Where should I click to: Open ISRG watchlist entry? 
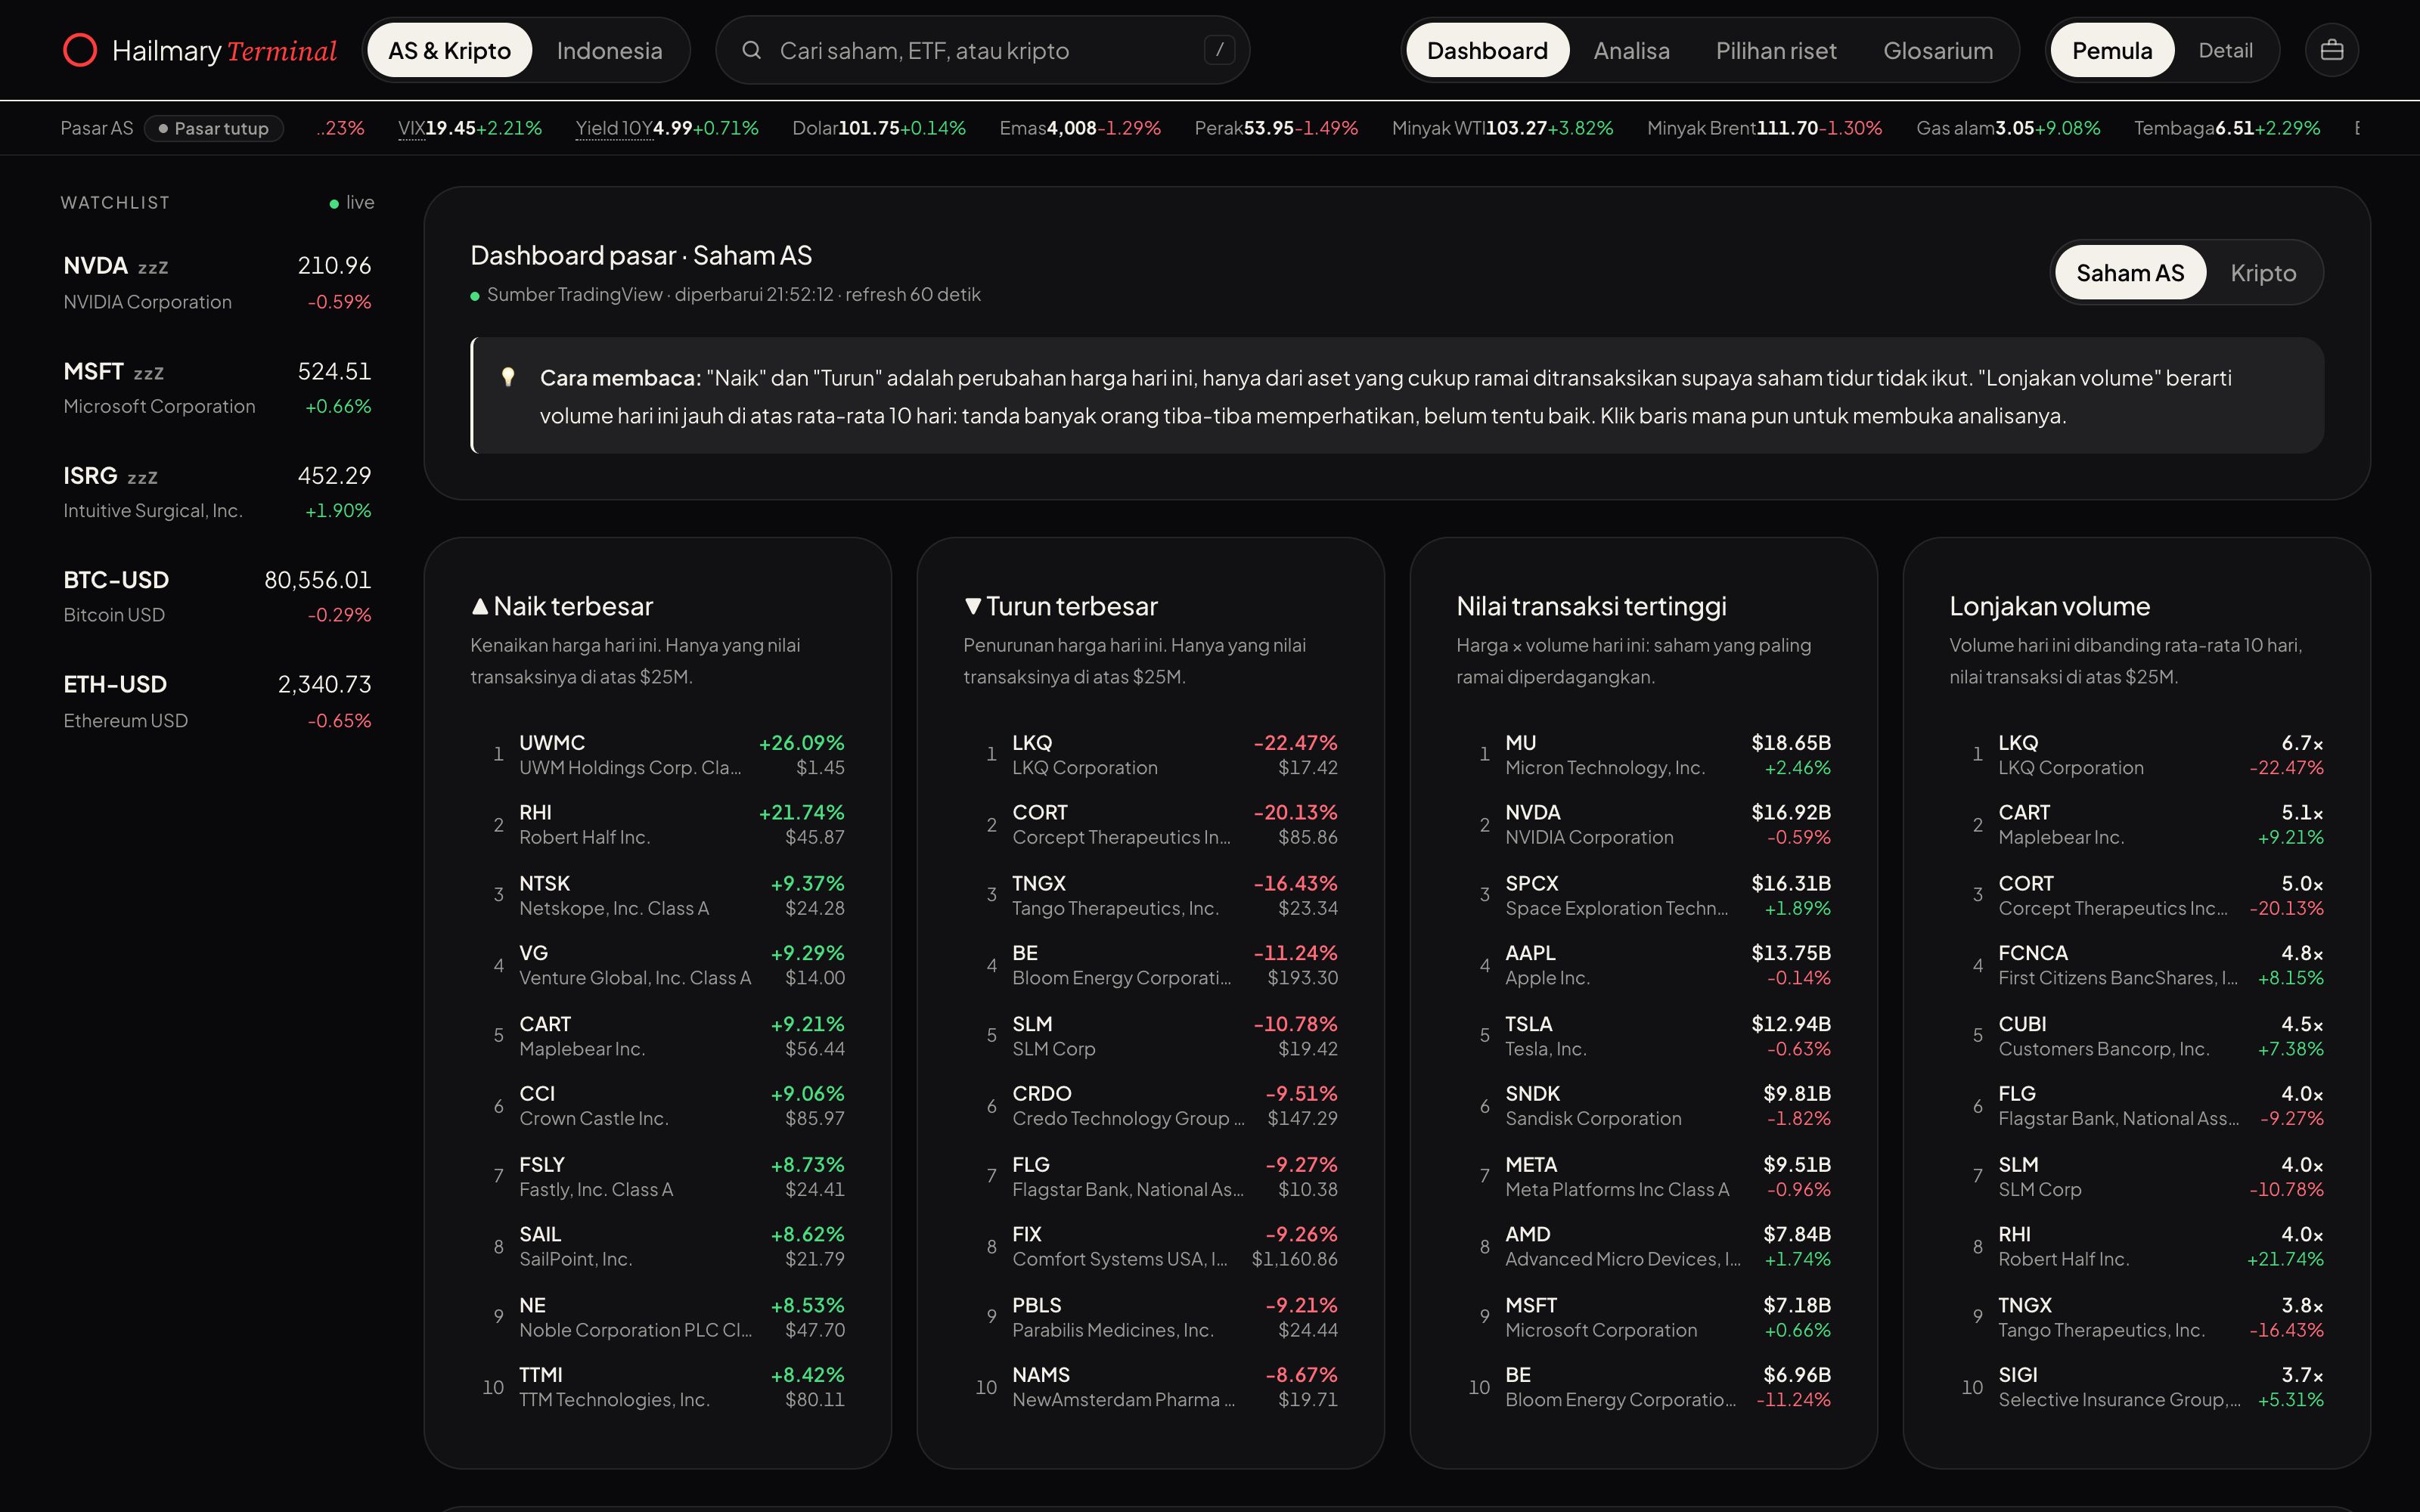click(x=217, y=492)
